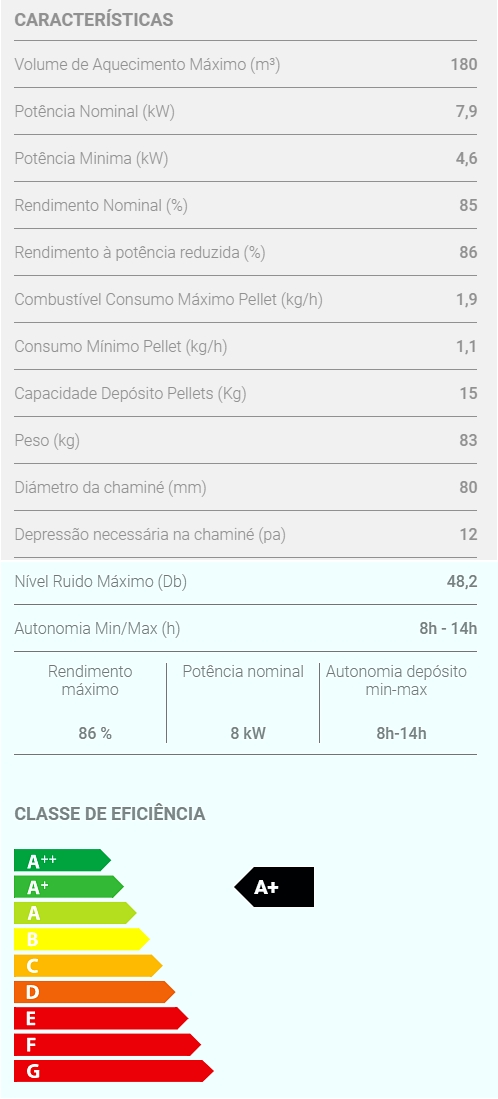
Task: Click the CLASSE DE EFICIÊNCIA heading
Action: pyautogui.click(x=110, y=814)
